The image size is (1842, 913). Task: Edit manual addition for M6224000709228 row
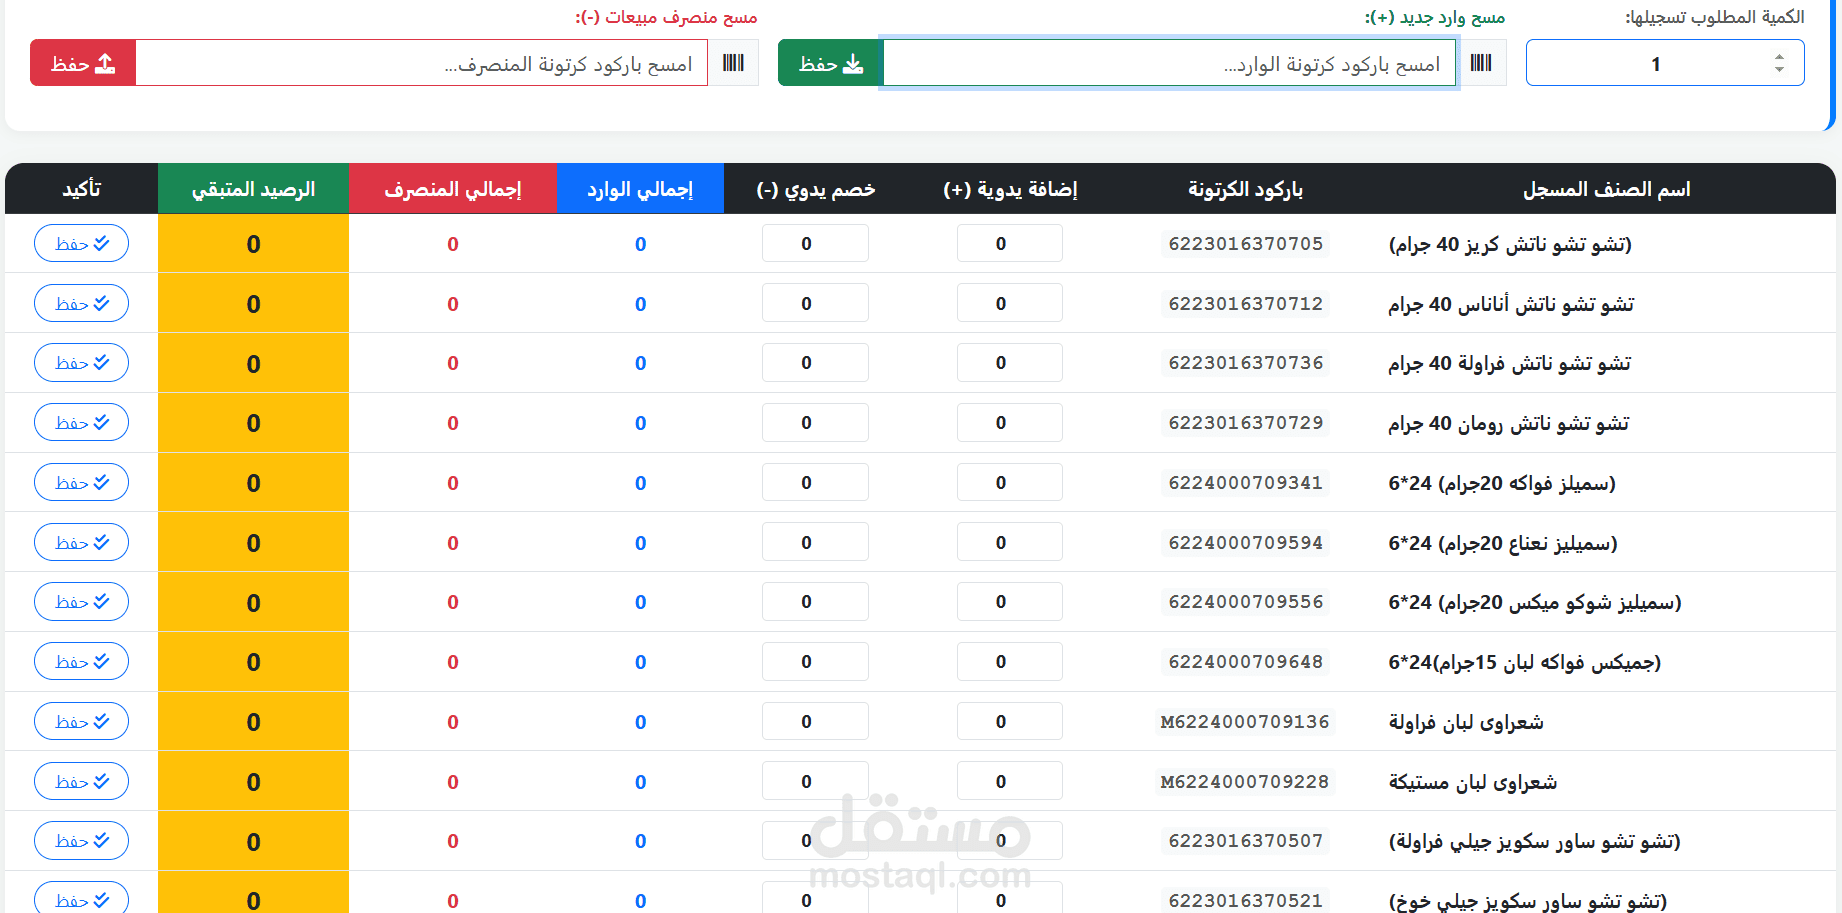(x=1009, y=781)
